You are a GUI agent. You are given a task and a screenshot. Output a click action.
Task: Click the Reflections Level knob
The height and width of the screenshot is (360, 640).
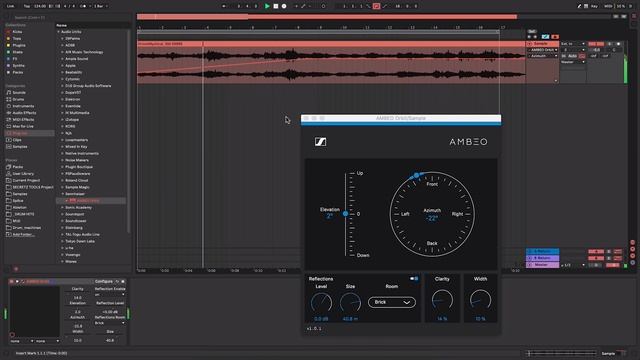pyautogui.click(x=321, y=303)
